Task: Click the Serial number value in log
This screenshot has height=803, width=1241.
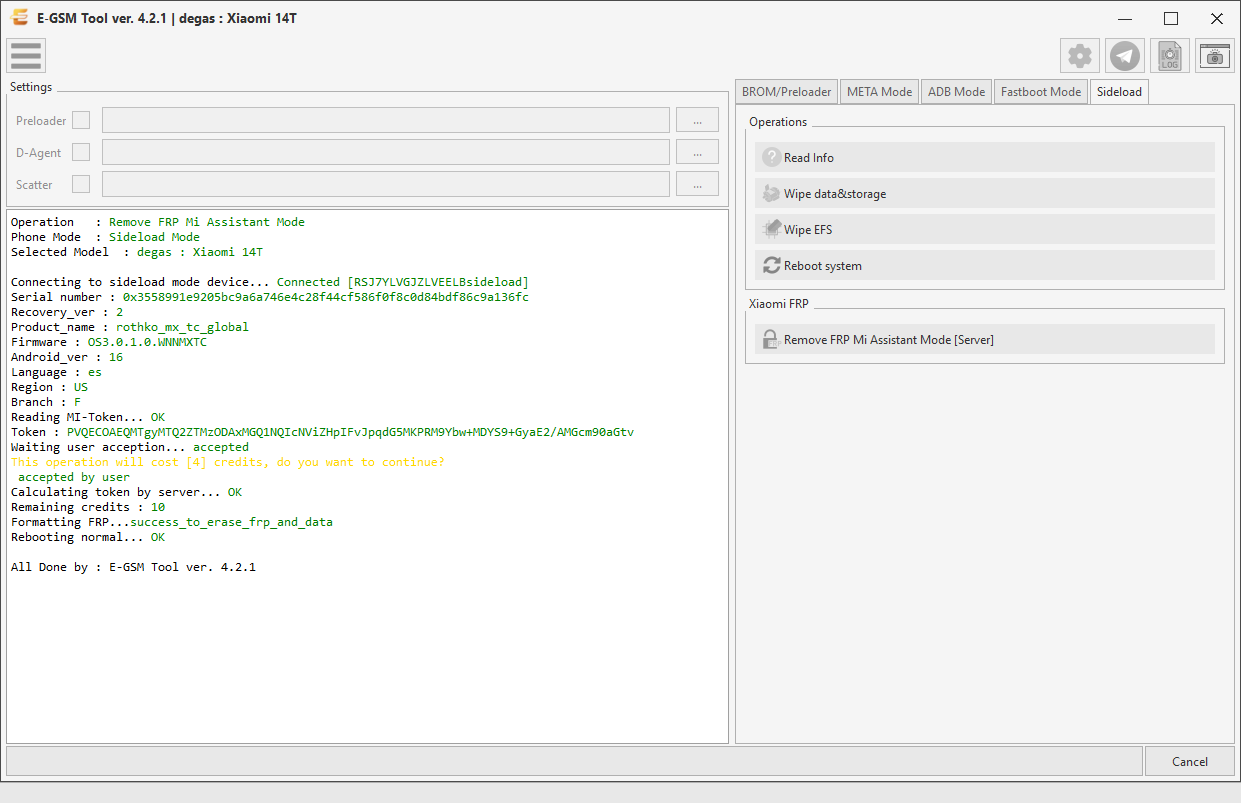Action: (326, 297)
